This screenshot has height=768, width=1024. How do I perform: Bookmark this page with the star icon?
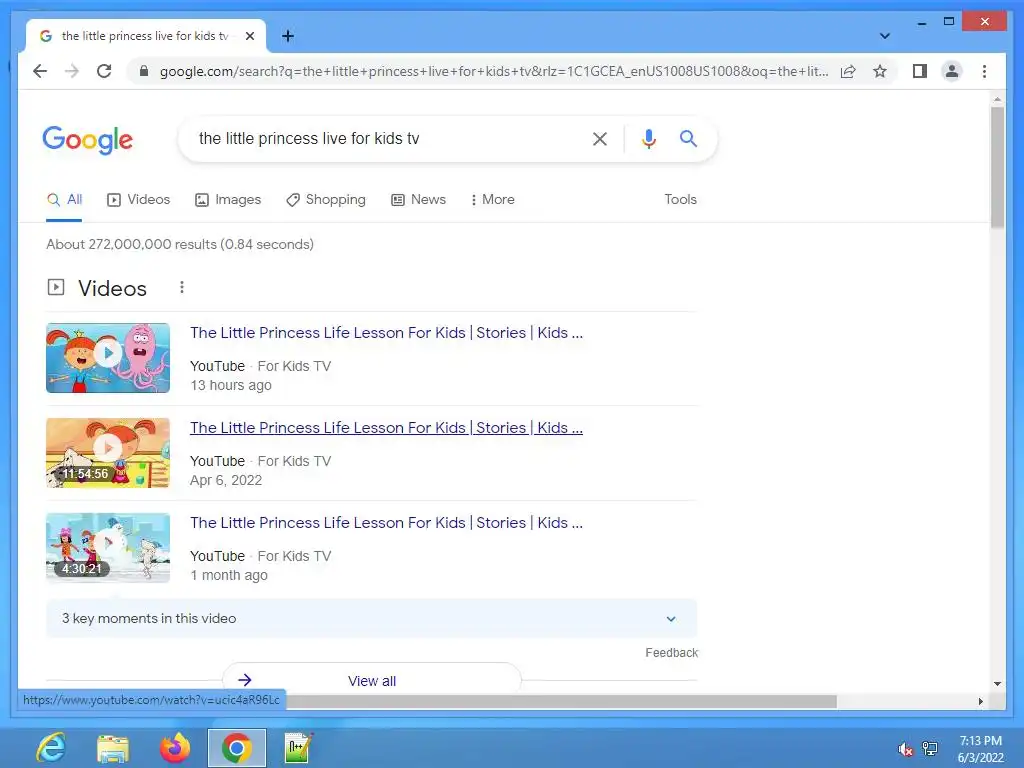click(880, 71)
